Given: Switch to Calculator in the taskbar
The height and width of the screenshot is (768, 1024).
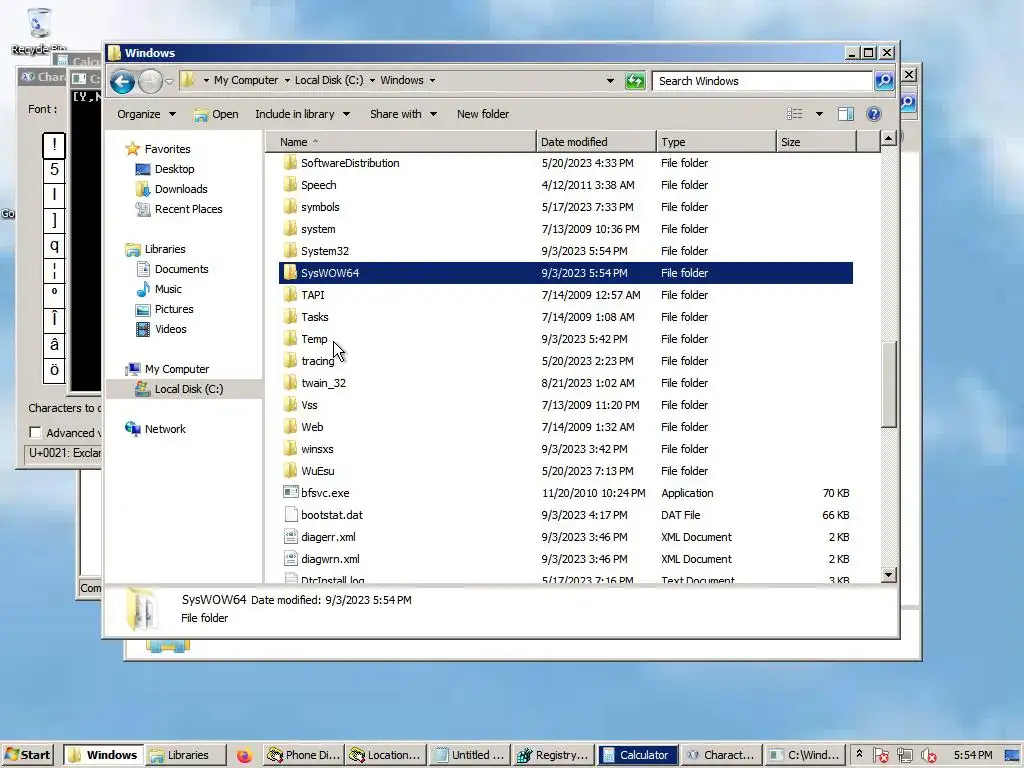Looking at the screenshot, I should [x=637, y=755].
